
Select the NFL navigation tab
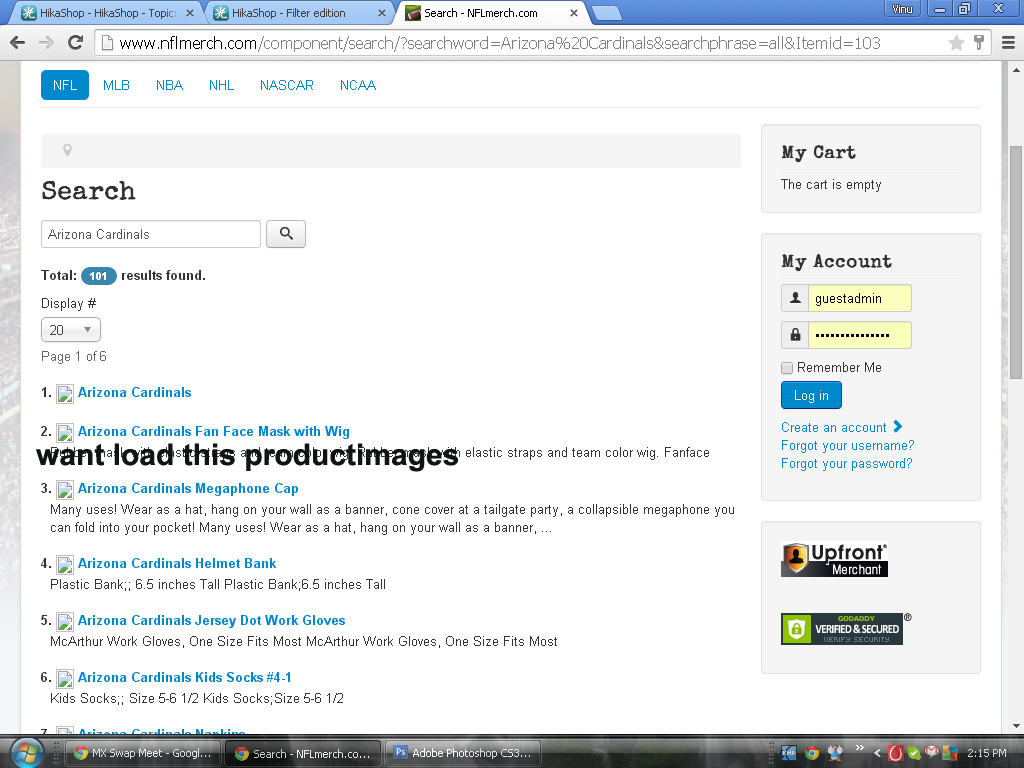point(65,86)
